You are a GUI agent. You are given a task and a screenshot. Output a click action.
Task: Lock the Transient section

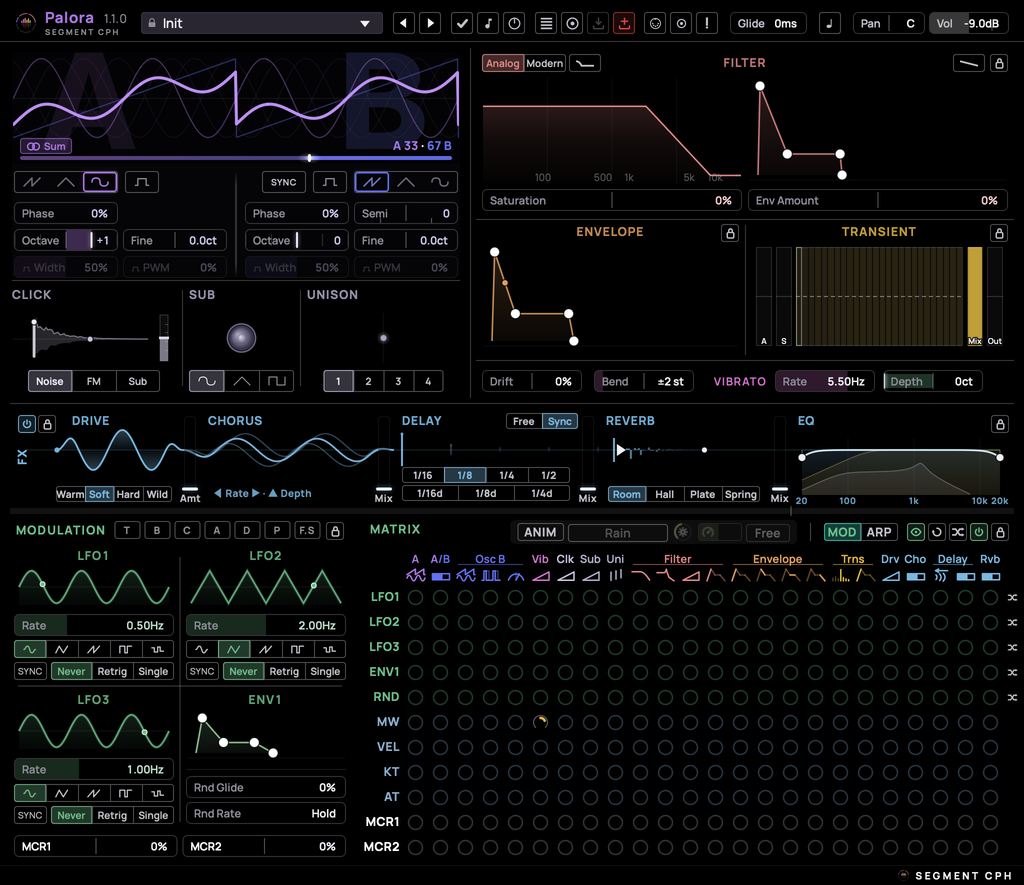(999, 233)
